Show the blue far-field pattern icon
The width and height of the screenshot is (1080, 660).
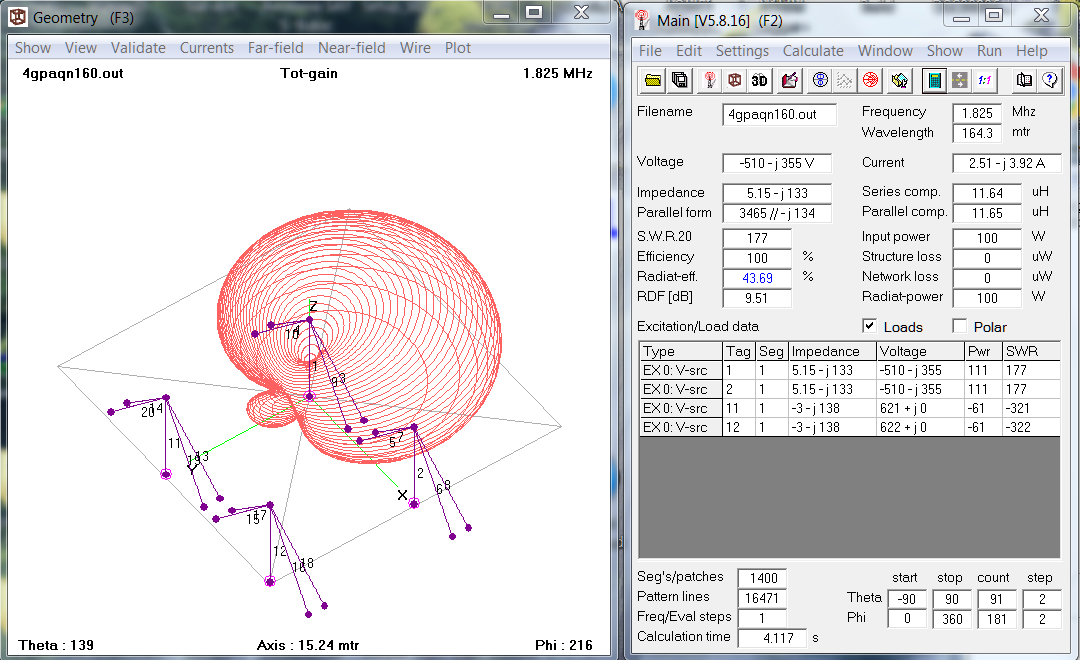tap(820, 81)
